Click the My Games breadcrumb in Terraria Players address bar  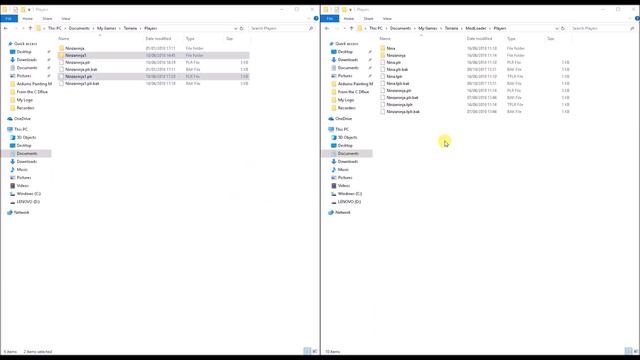107,28
